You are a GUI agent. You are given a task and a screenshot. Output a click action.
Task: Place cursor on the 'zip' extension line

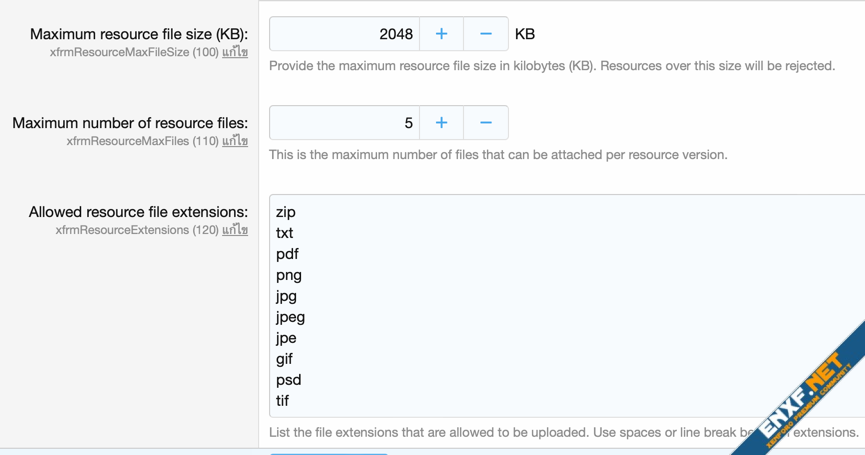click(286, 212)
